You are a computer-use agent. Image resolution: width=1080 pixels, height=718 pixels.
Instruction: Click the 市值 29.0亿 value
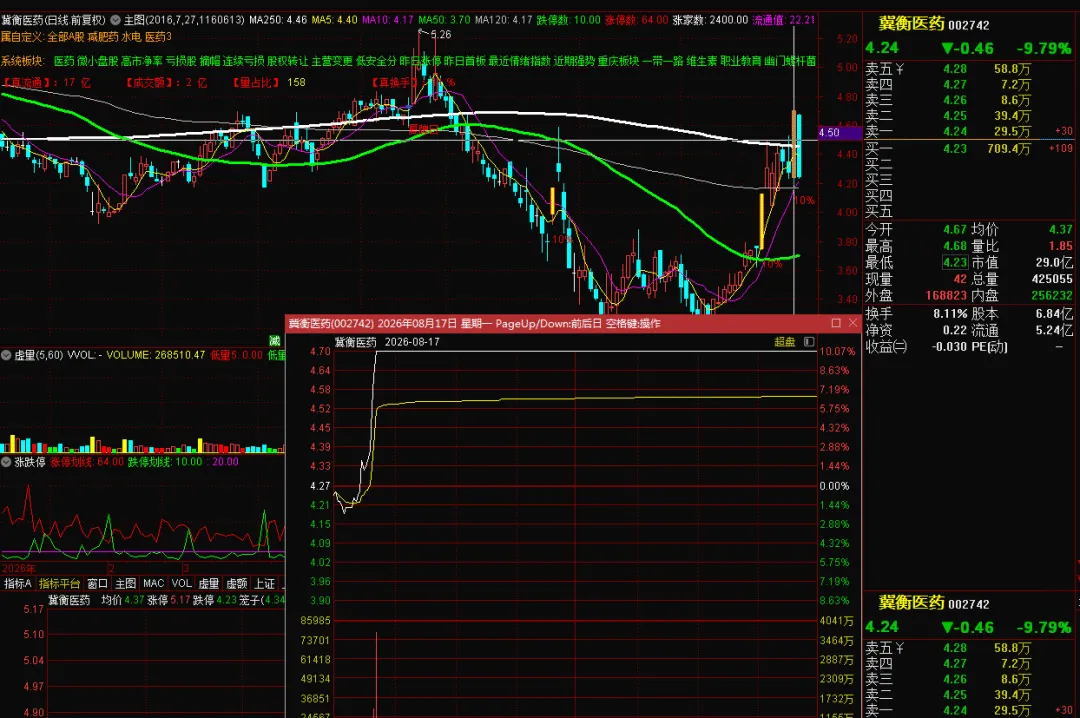click(1054, 263)
